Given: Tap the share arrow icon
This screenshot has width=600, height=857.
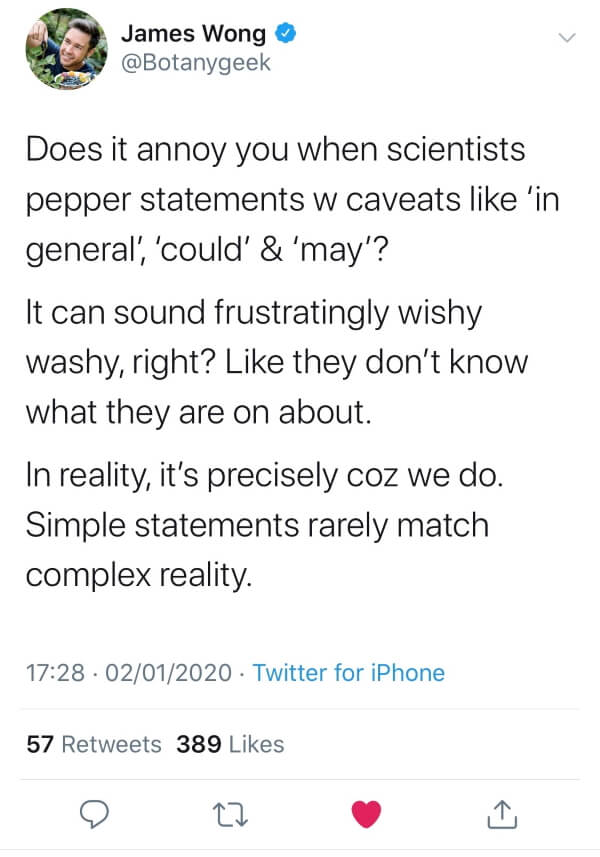Looking at the screenshot, I should (x=502, y=816).
